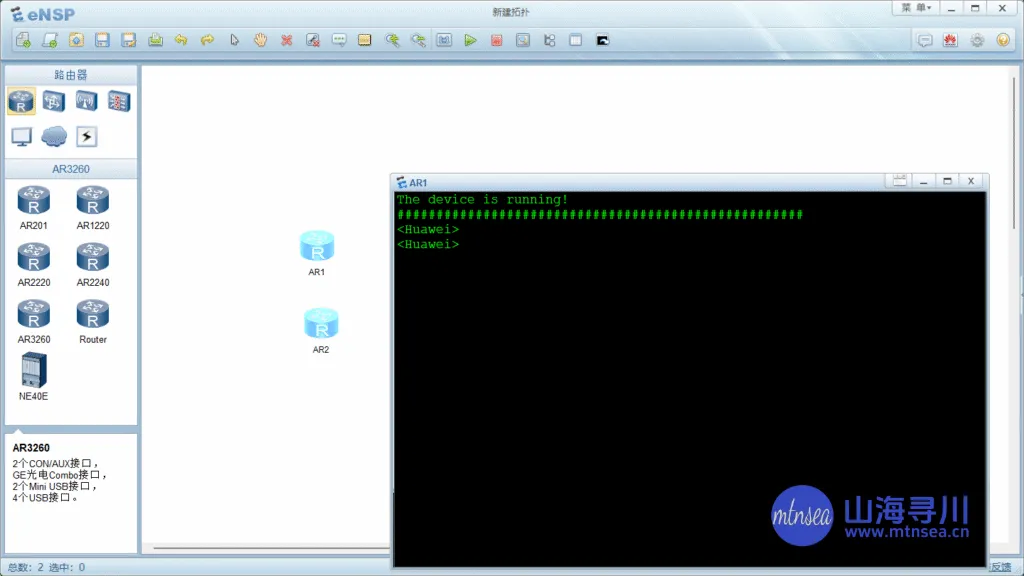Click the zoom in magnifier icon
1024x576 pixels.
point(392,40)
